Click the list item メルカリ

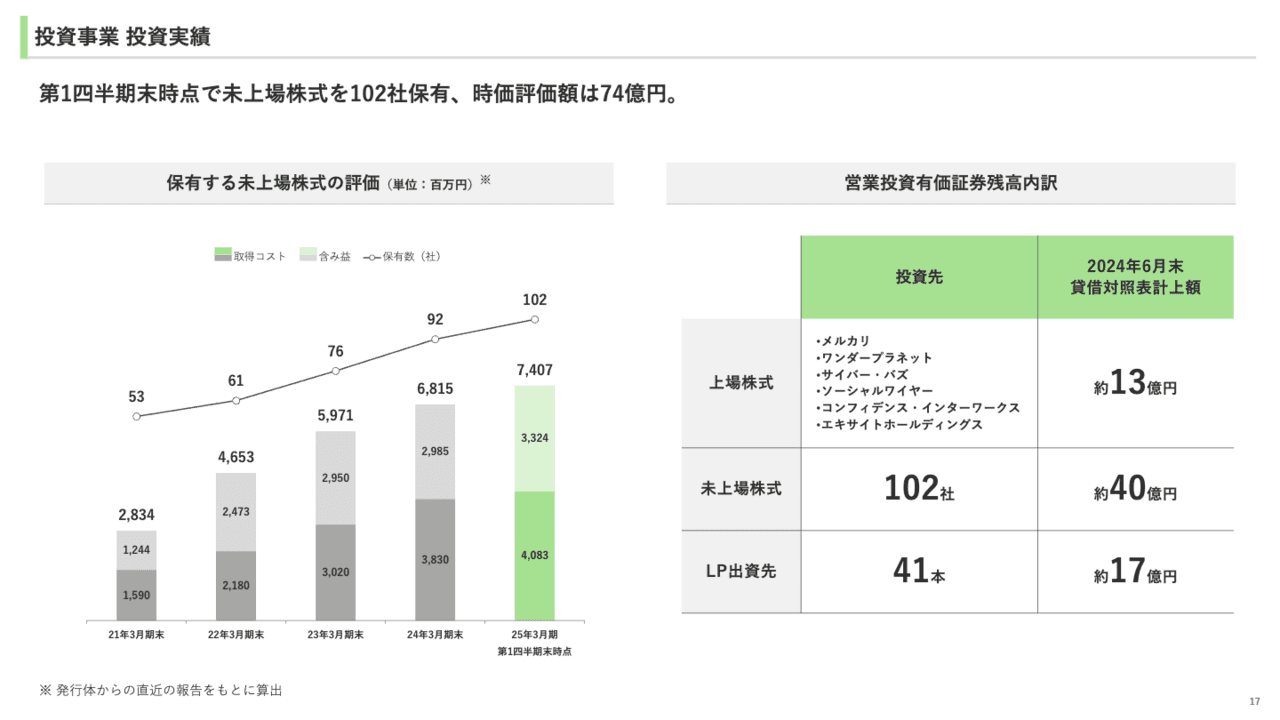843,341
